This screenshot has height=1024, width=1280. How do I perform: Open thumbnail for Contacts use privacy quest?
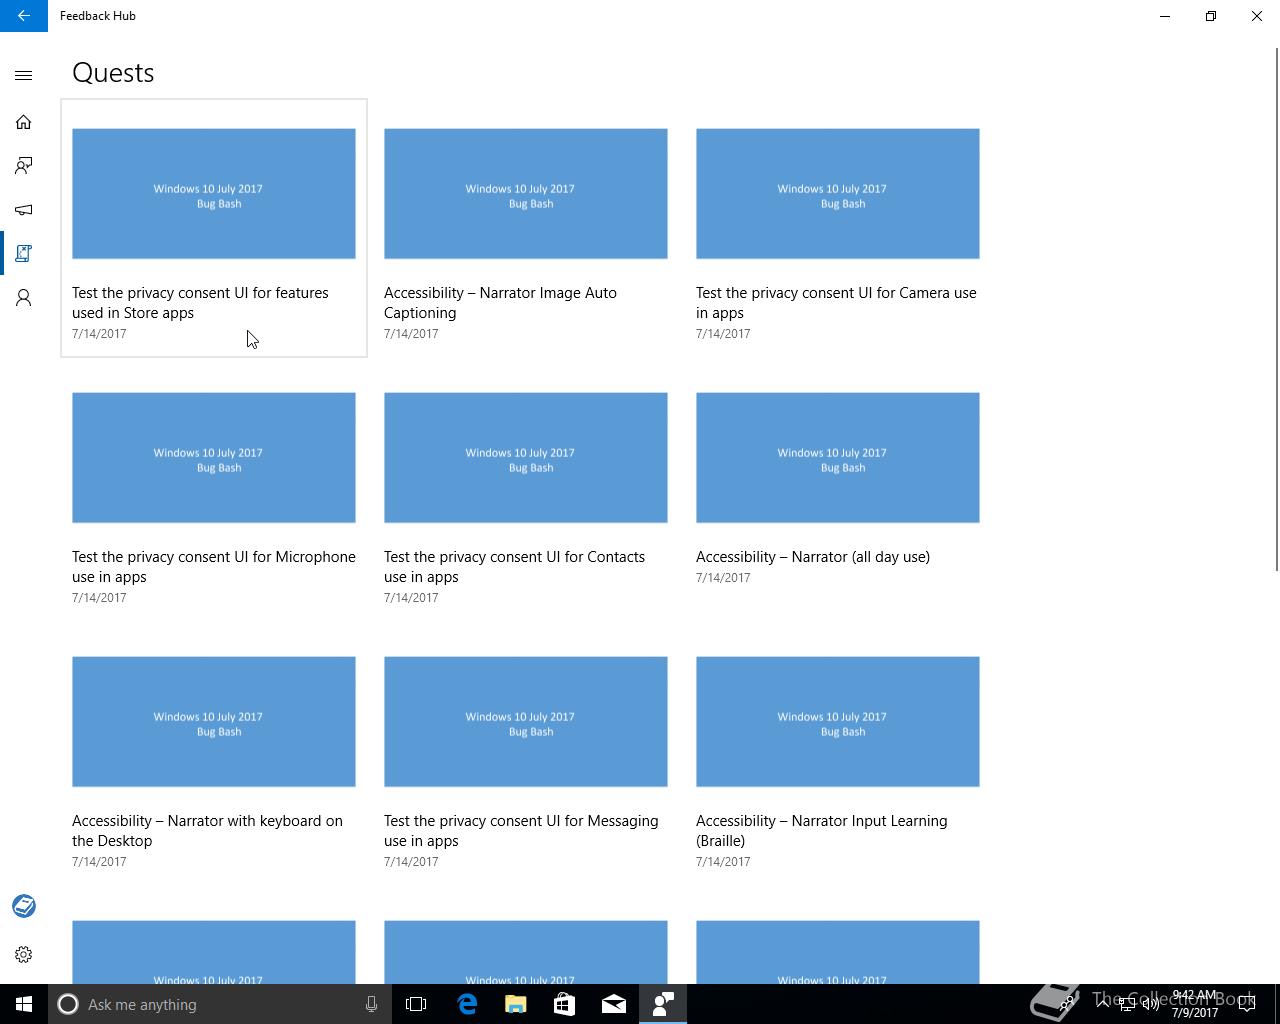click(526, 458)
